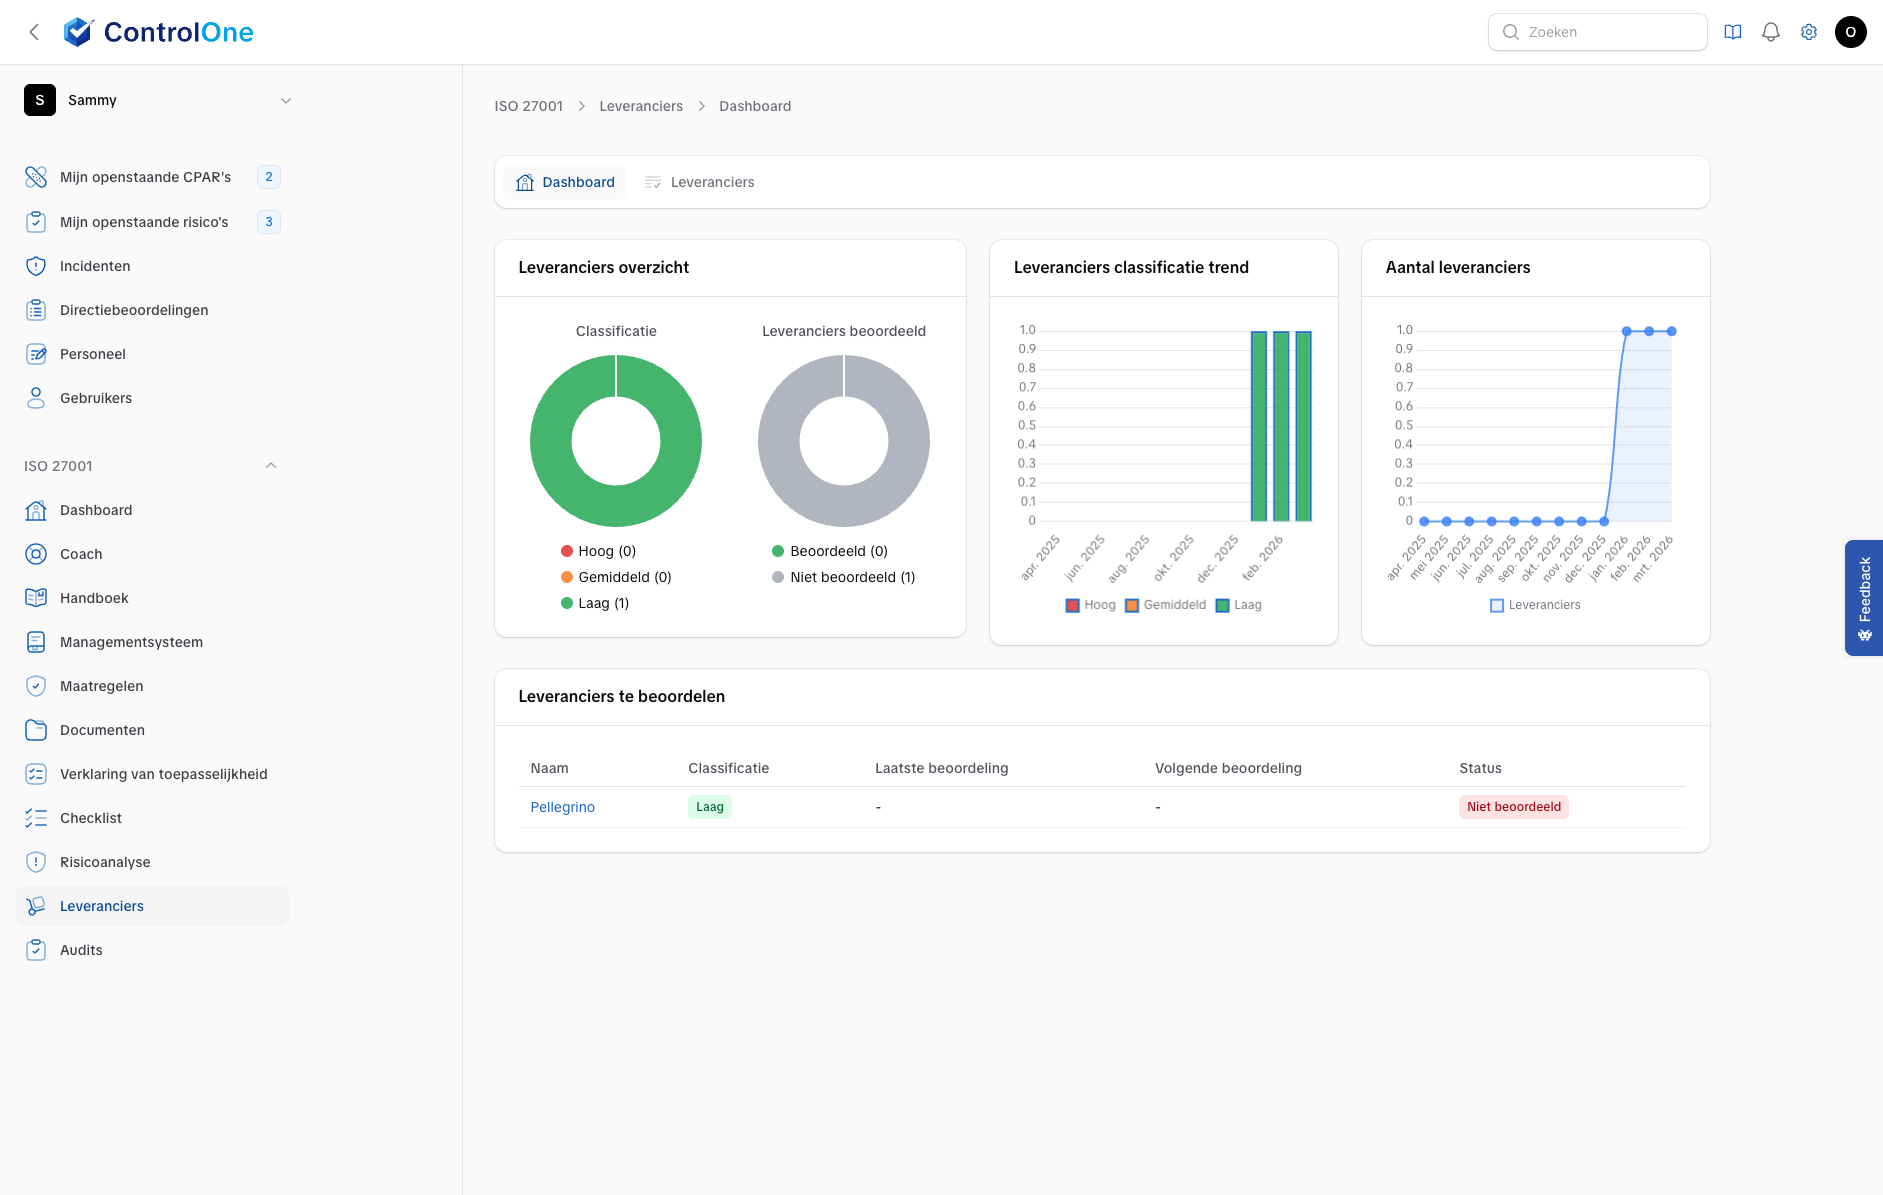
Task: Expand the Sammy workspace dropdown
Action: point(285,100)
